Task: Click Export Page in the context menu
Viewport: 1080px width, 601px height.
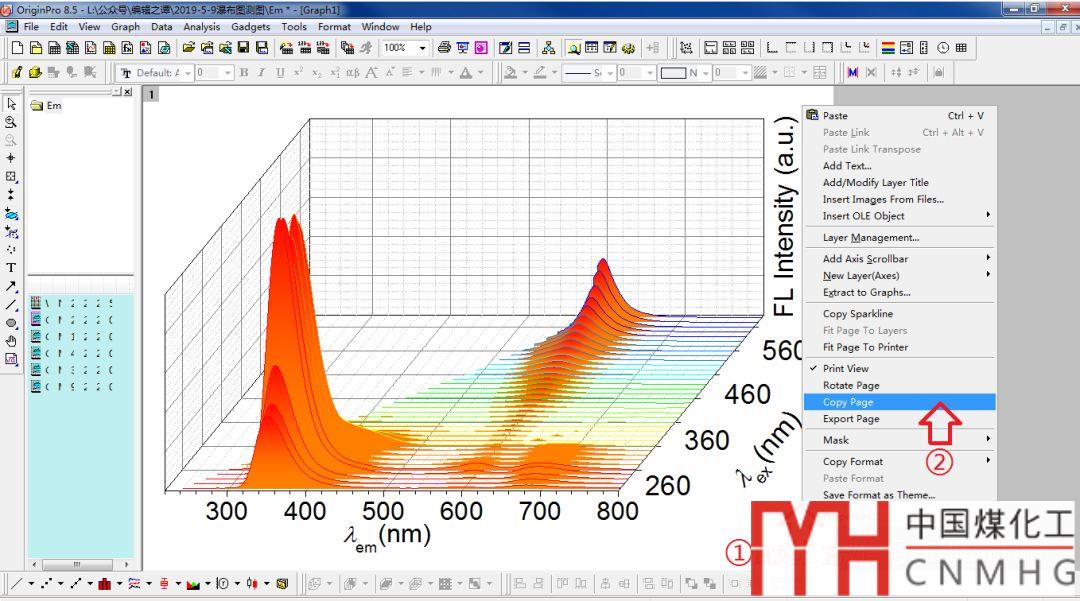Action: coord(851,419)
